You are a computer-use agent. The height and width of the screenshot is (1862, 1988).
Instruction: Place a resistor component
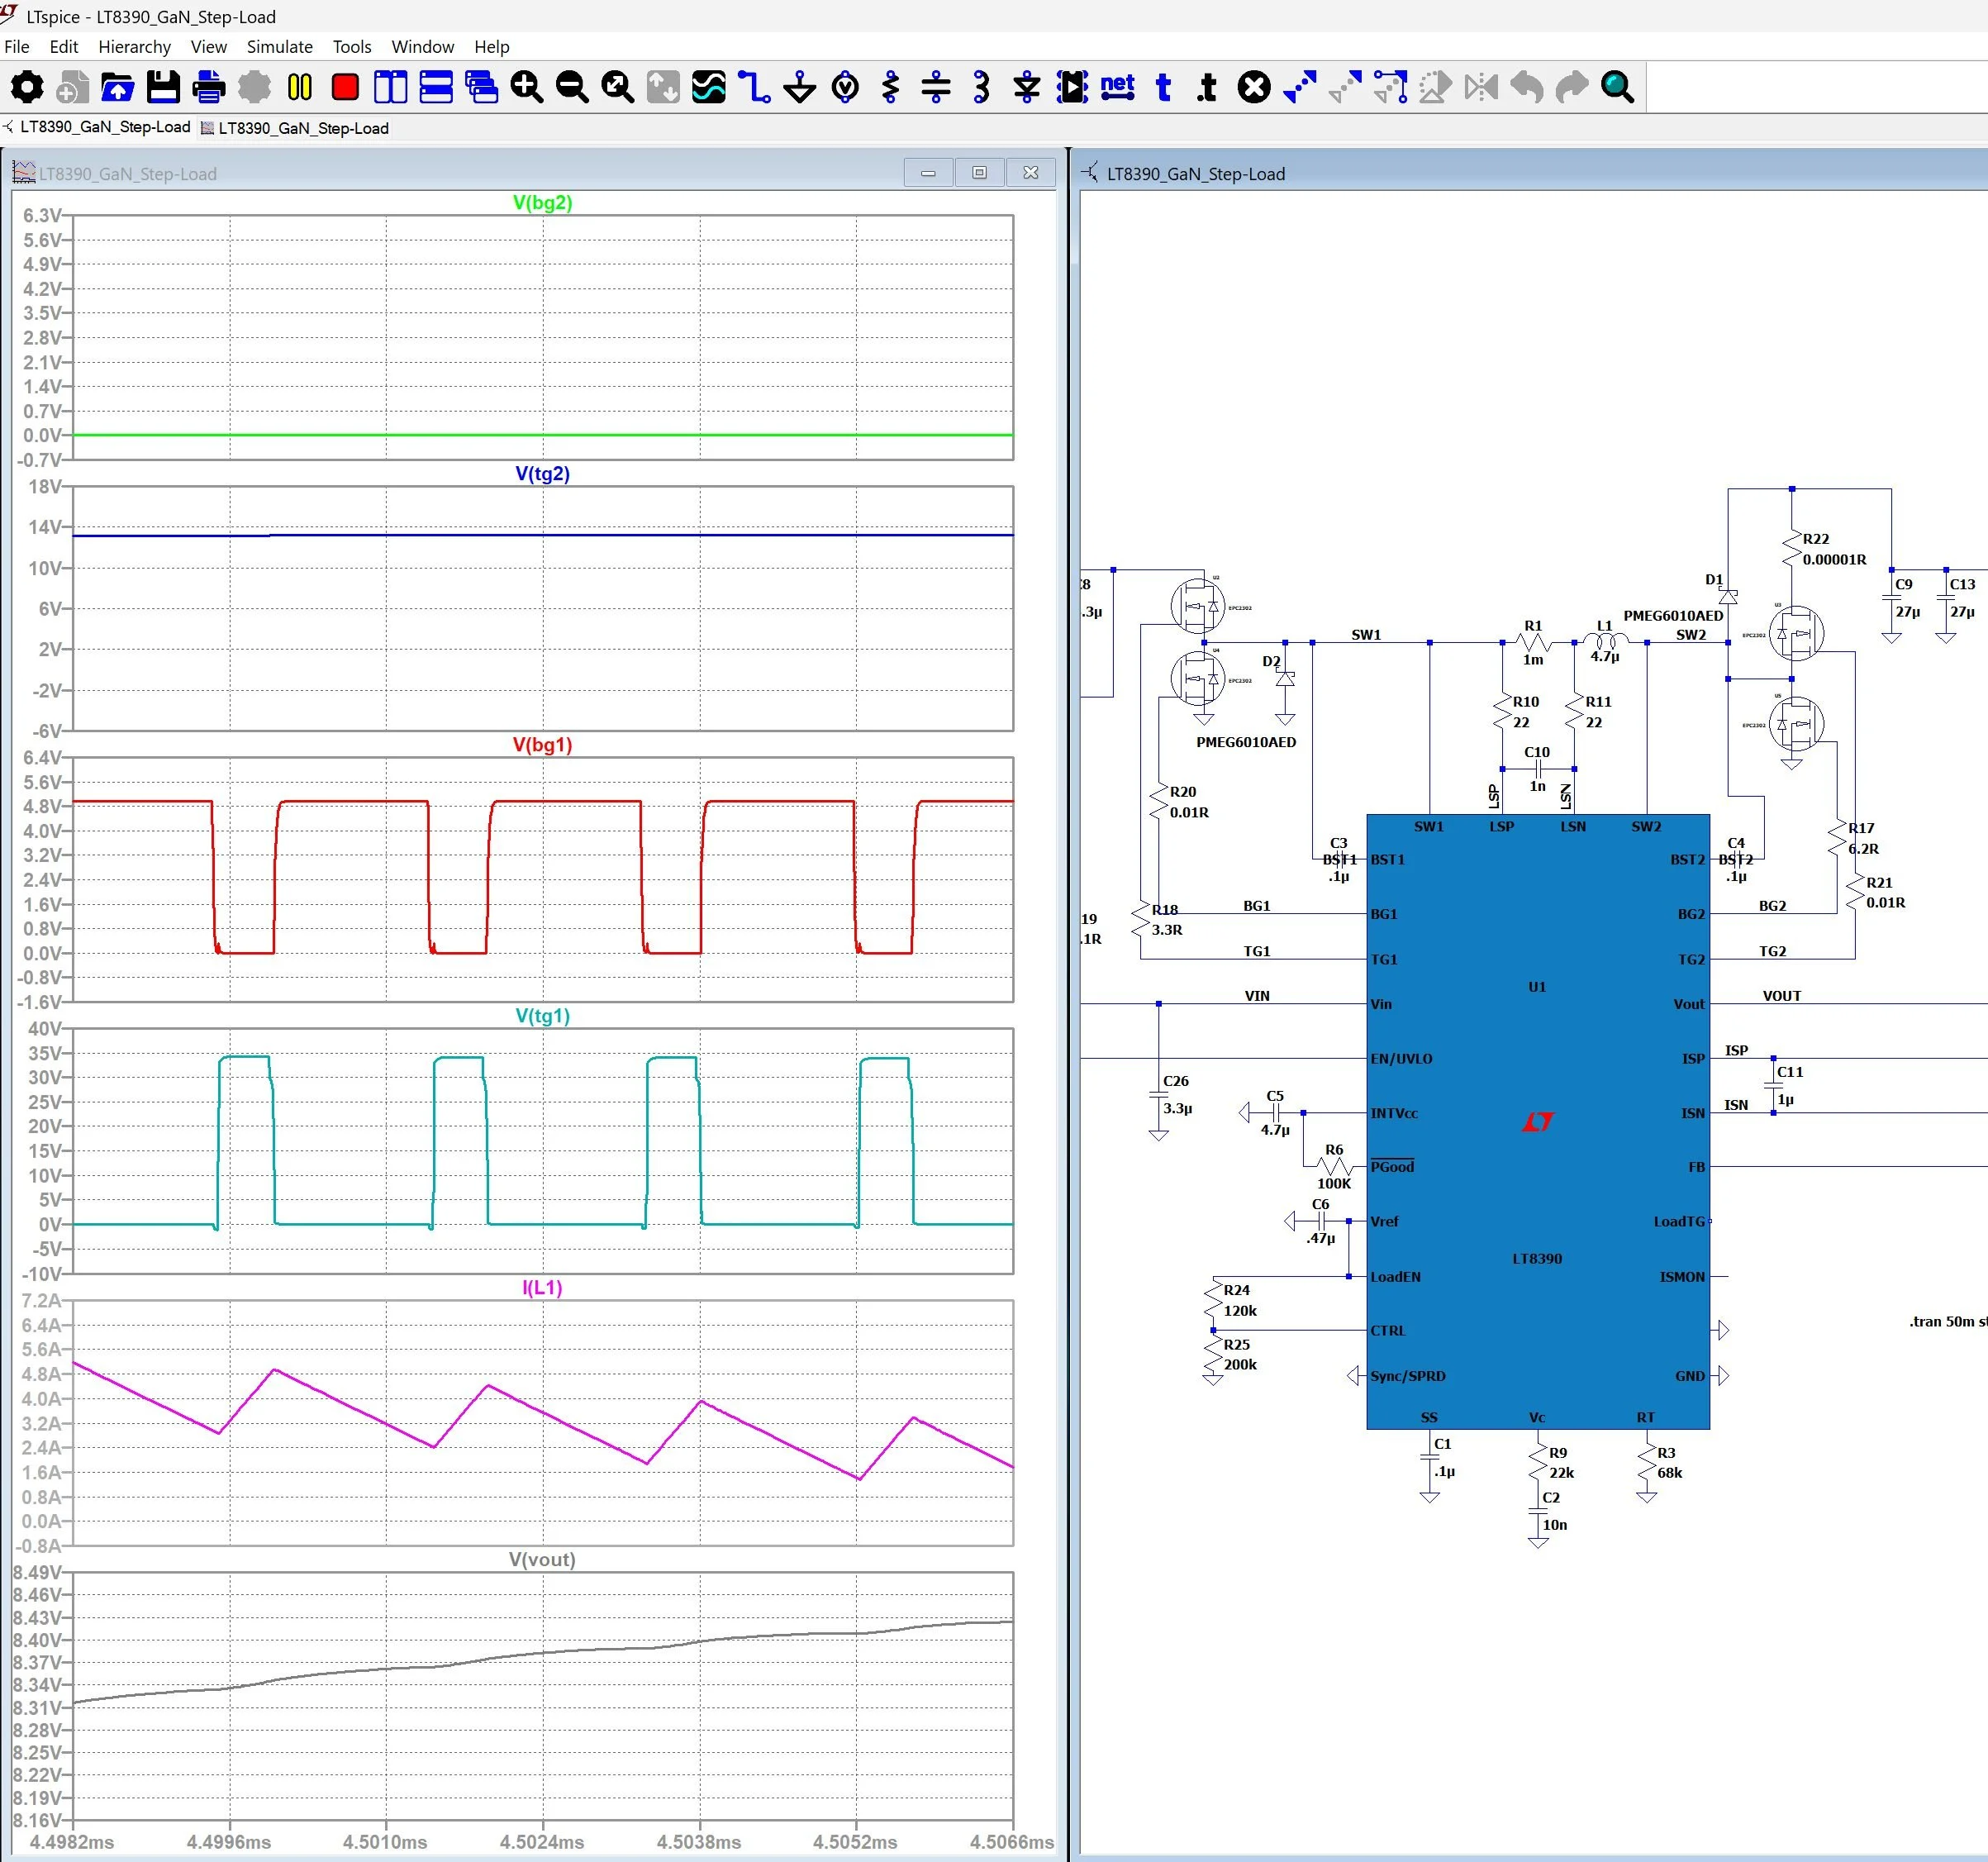(890, 88)
